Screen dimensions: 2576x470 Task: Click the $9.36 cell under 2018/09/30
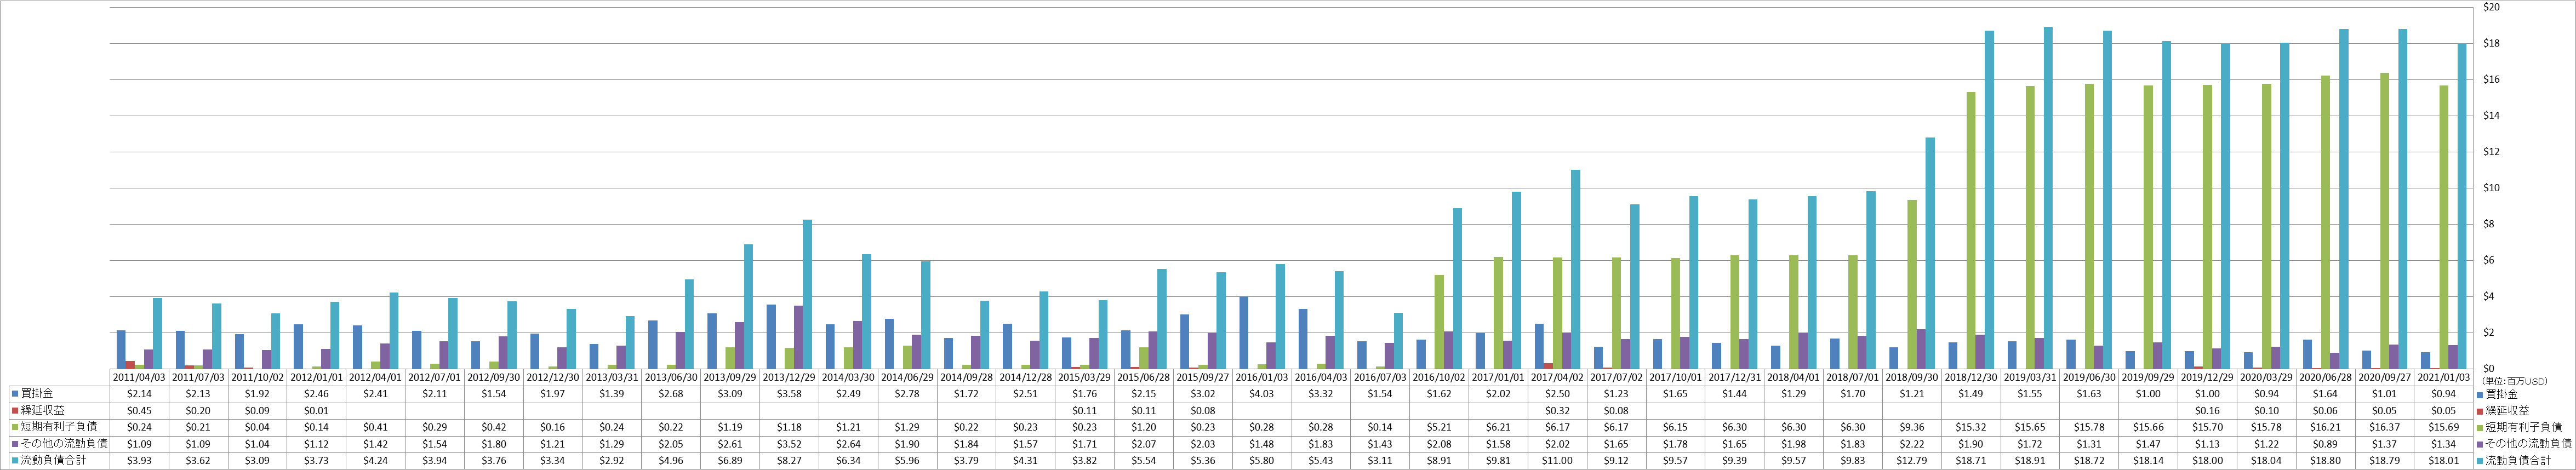point(1912,427)
